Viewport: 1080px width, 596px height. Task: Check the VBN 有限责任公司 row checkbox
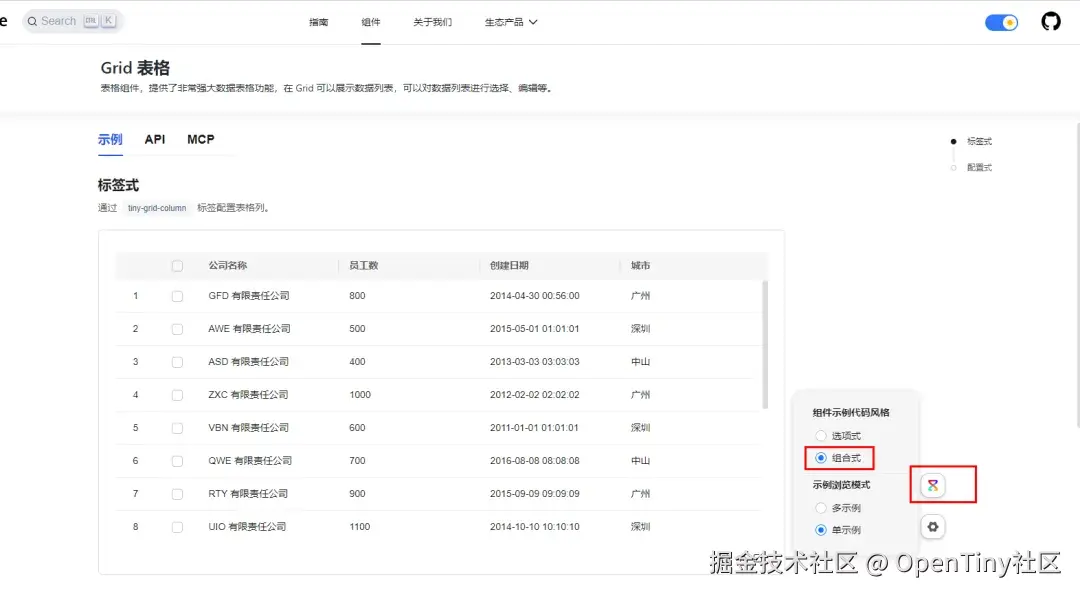178,429
